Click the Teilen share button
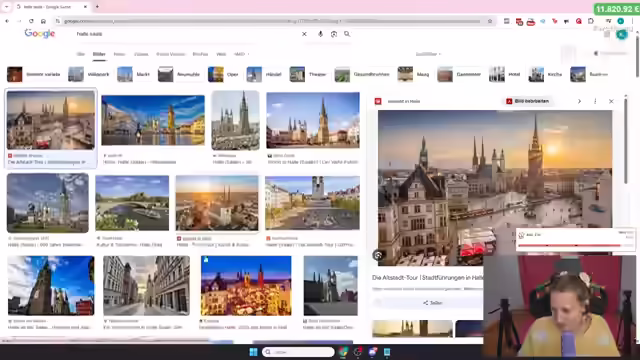Viewport: 640px width, 360px height. click(x=433, y=303)
